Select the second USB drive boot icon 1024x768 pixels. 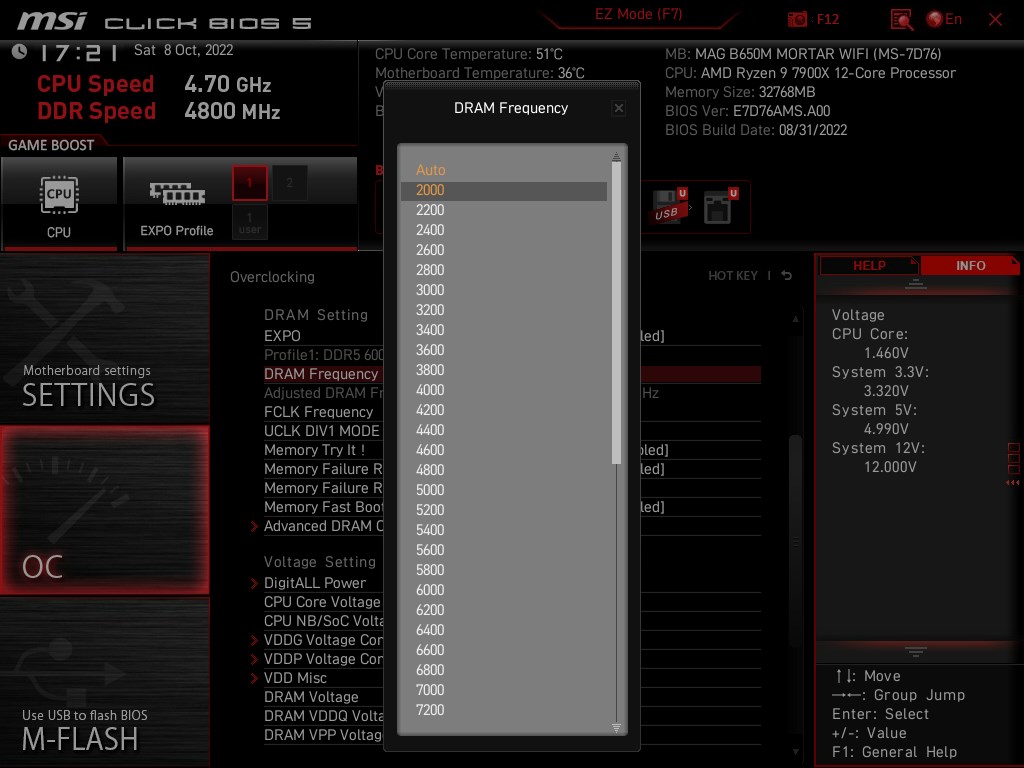(x=720, y=207)
